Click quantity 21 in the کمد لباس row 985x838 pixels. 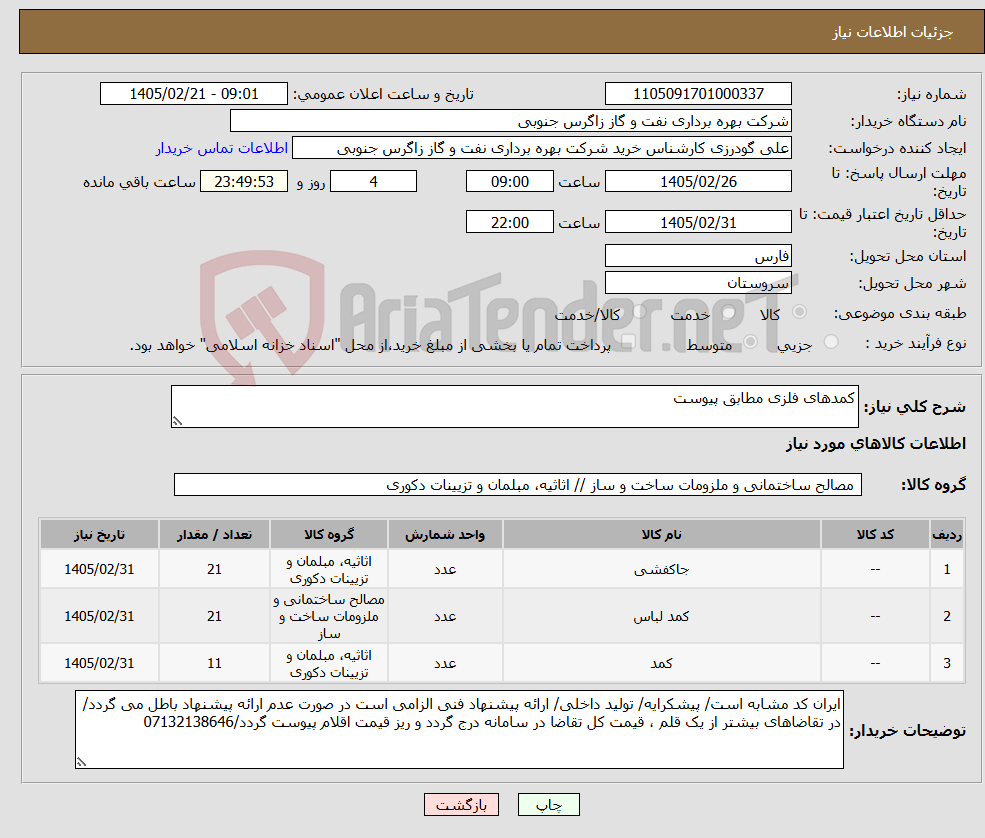click(214, 616)
